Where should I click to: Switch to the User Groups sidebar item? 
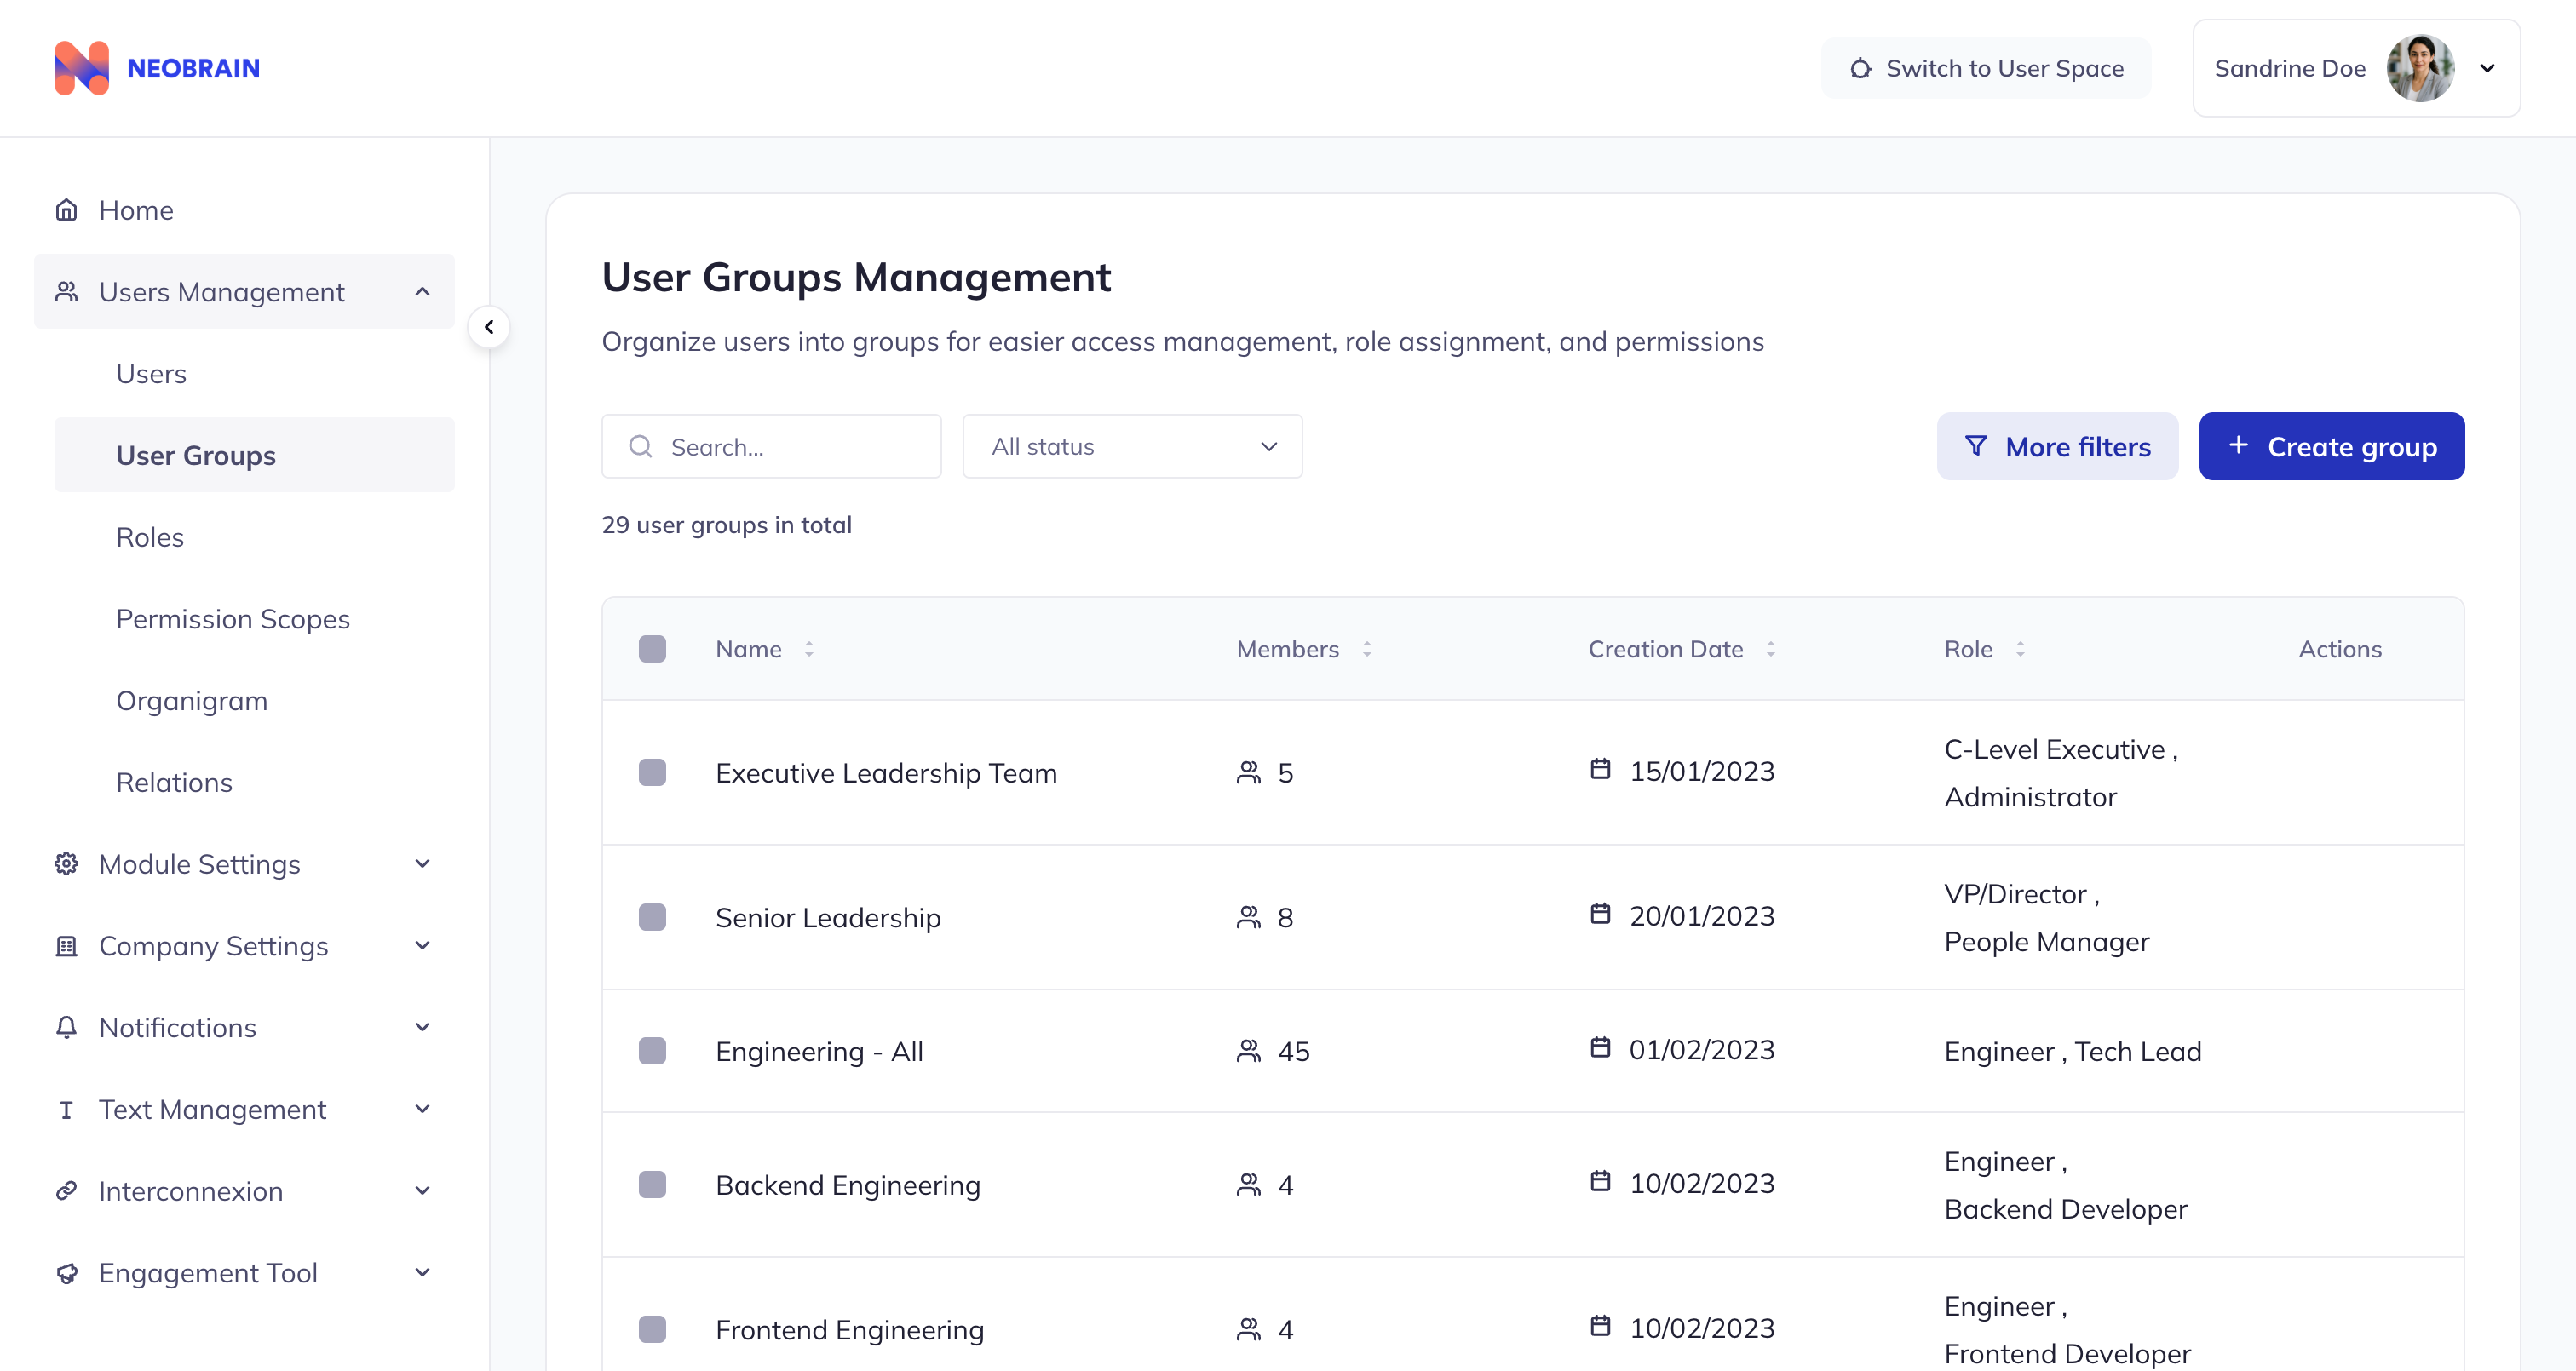195,455
